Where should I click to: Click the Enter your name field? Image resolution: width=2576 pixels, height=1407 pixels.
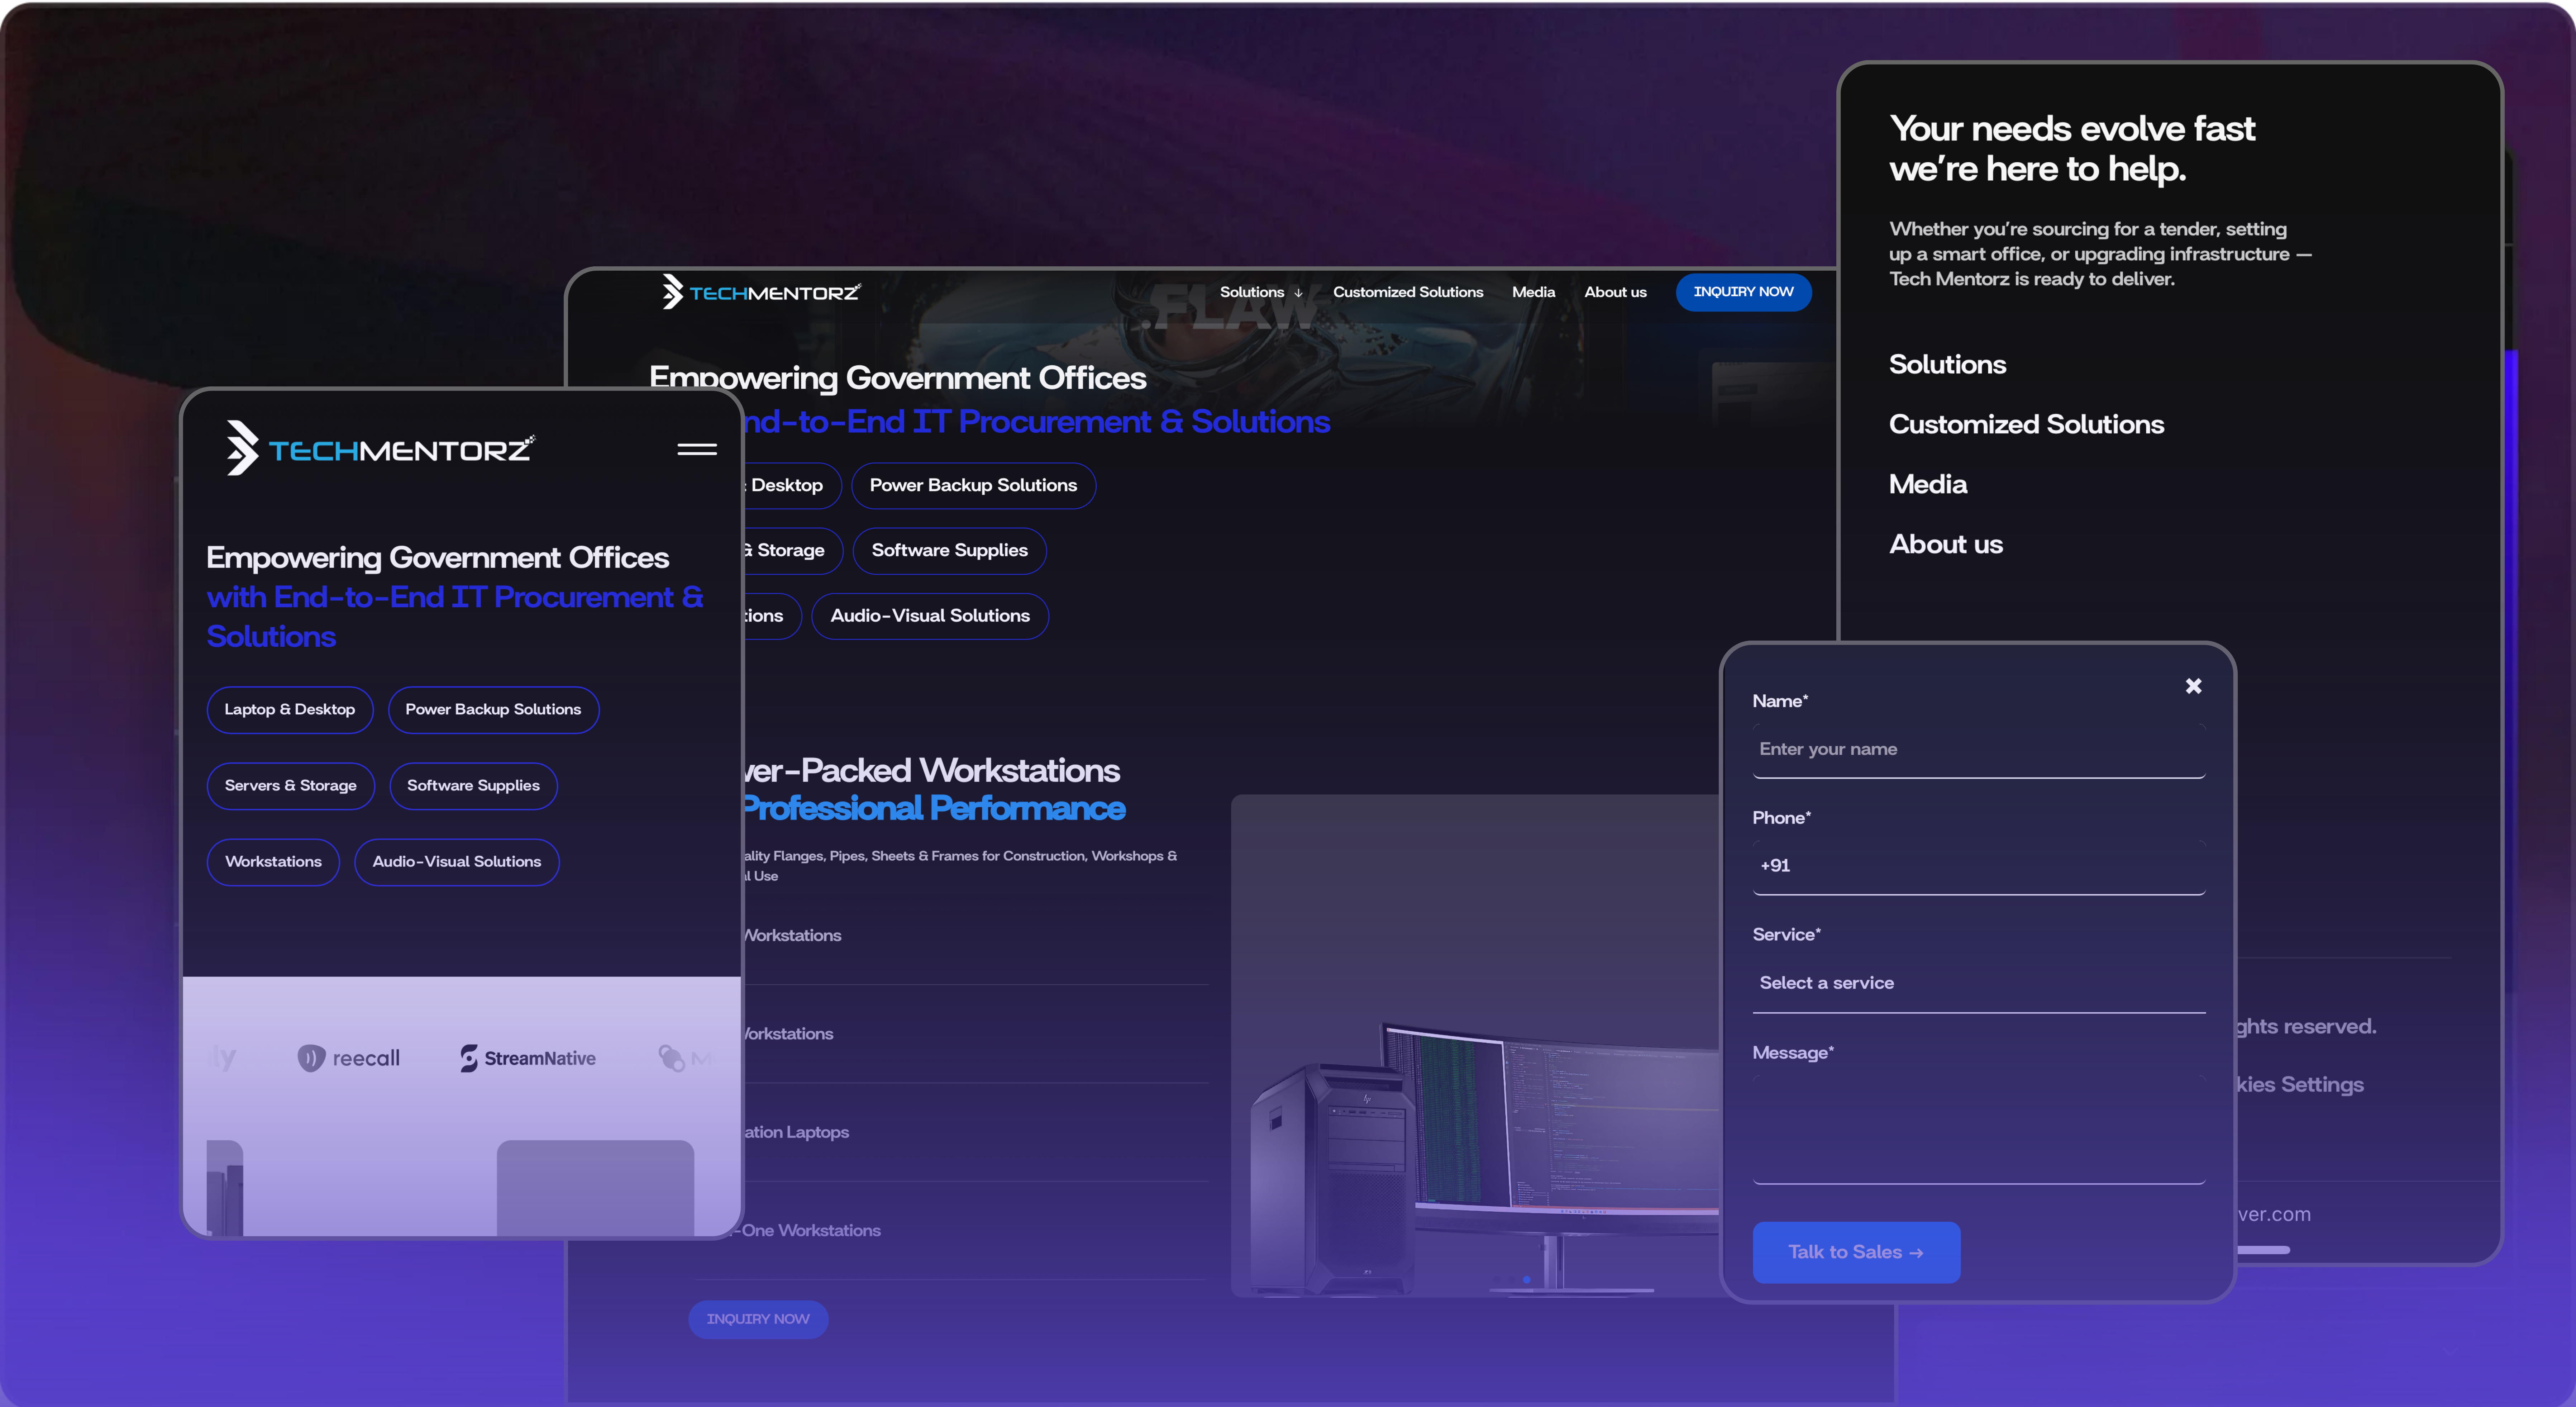1978,749
